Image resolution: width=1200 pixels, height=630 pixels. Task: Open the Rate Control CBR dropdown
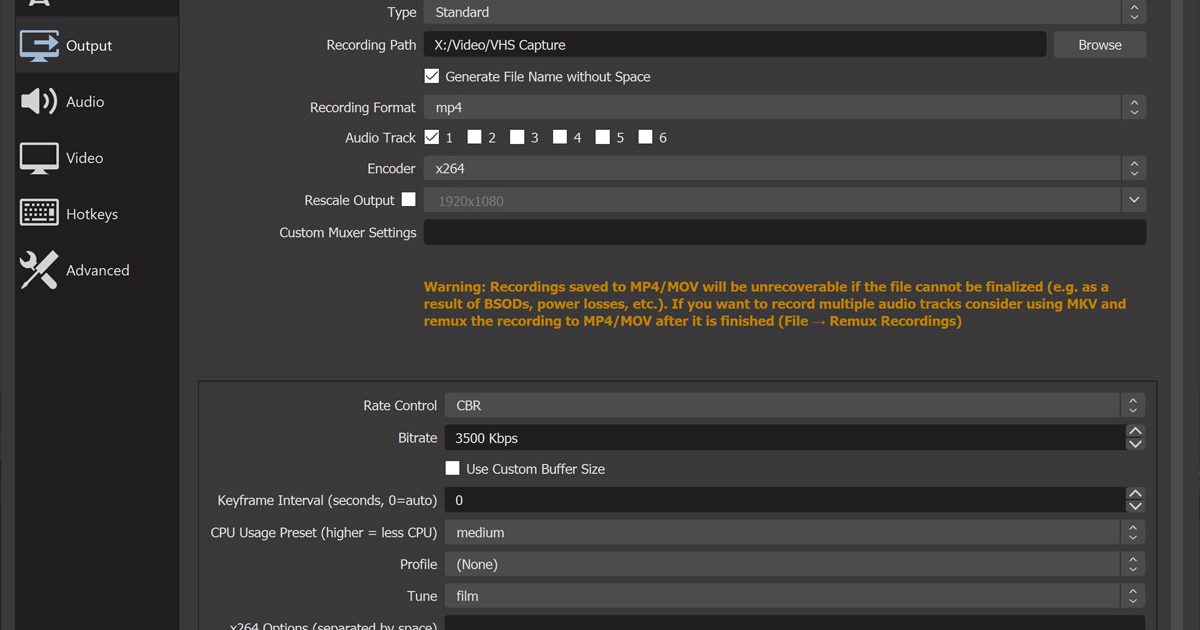(x=794, y=405)
